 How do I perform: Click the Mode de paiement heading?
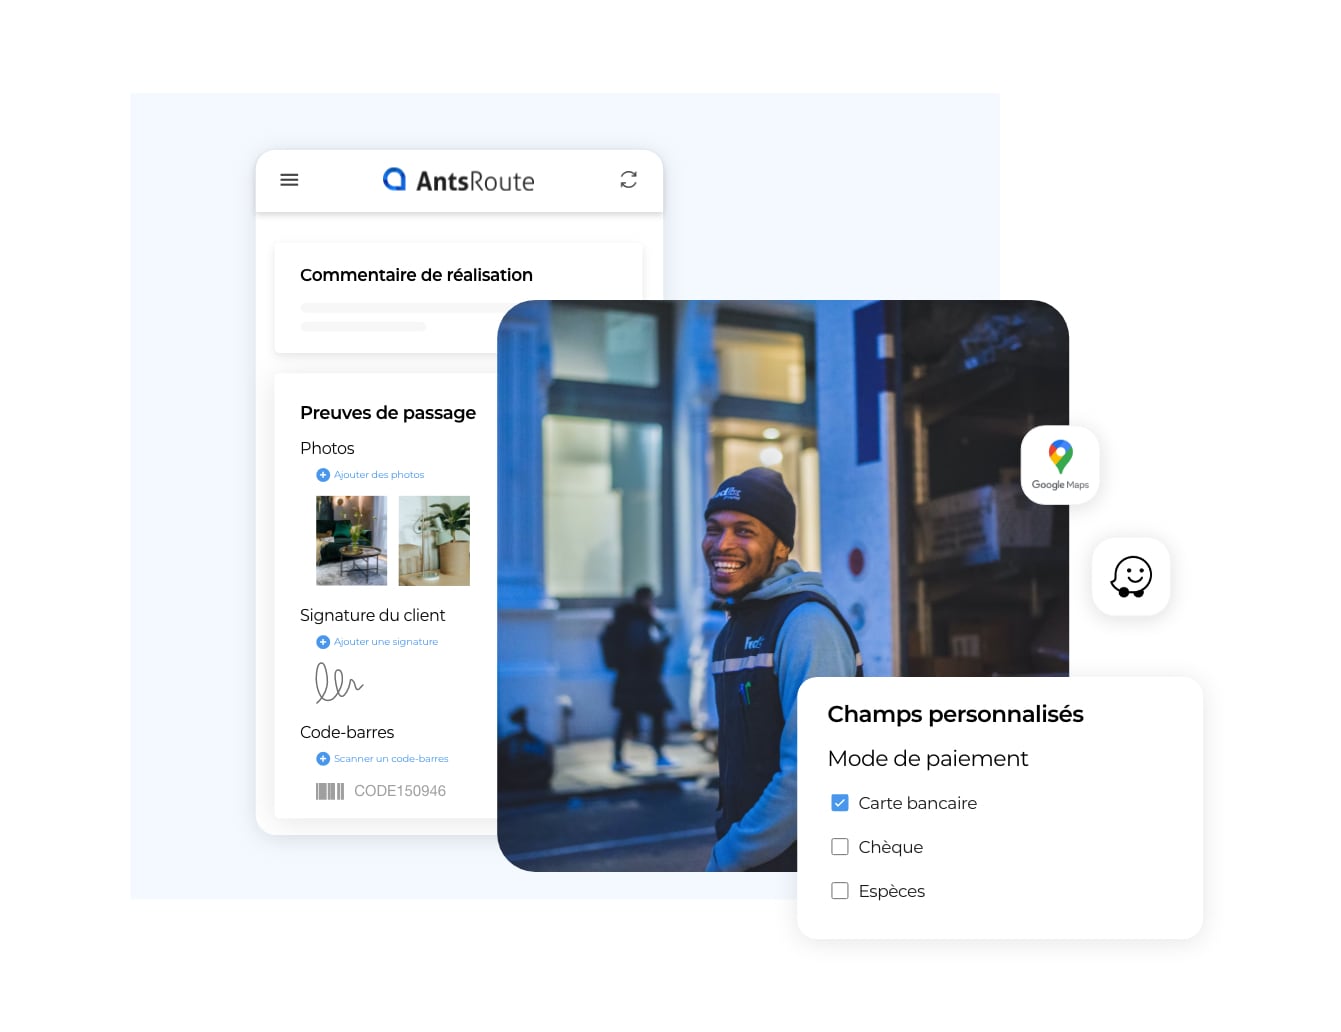[x=928, y=759]
